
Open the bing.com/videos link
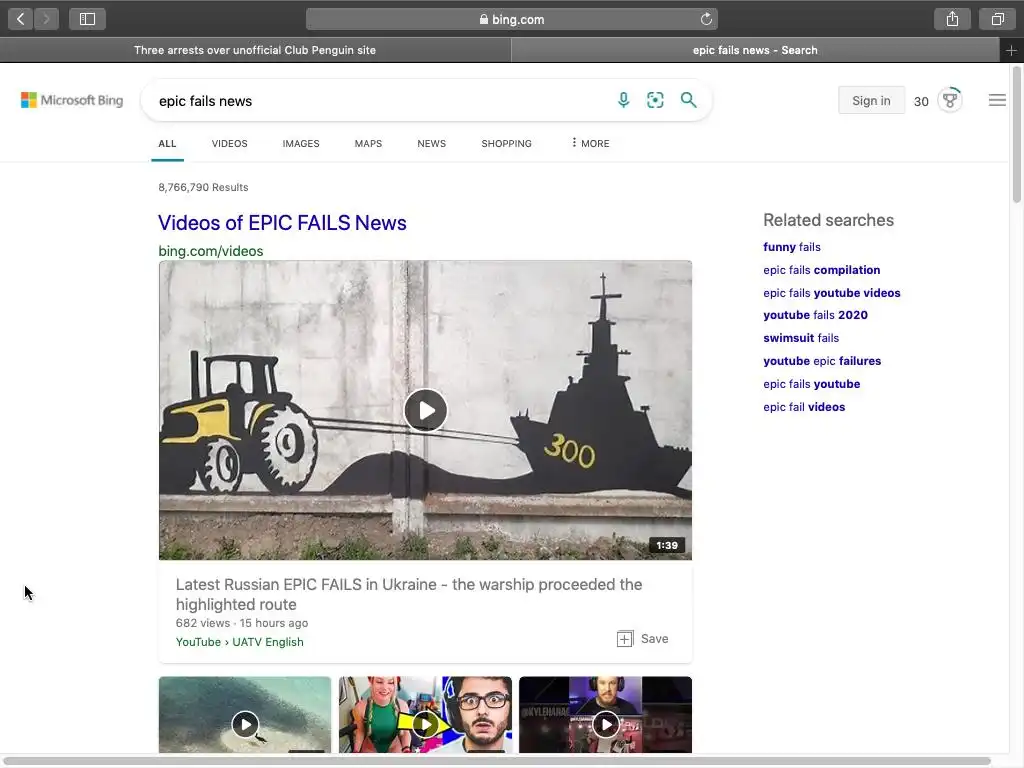click(x=210, y=251)
